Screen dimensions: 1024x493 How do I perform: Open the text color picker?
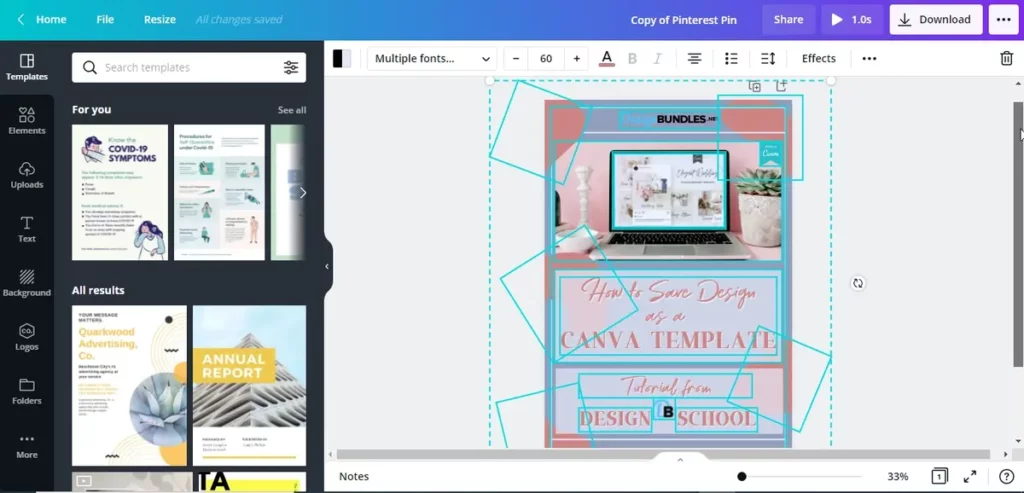click(607, 58)
